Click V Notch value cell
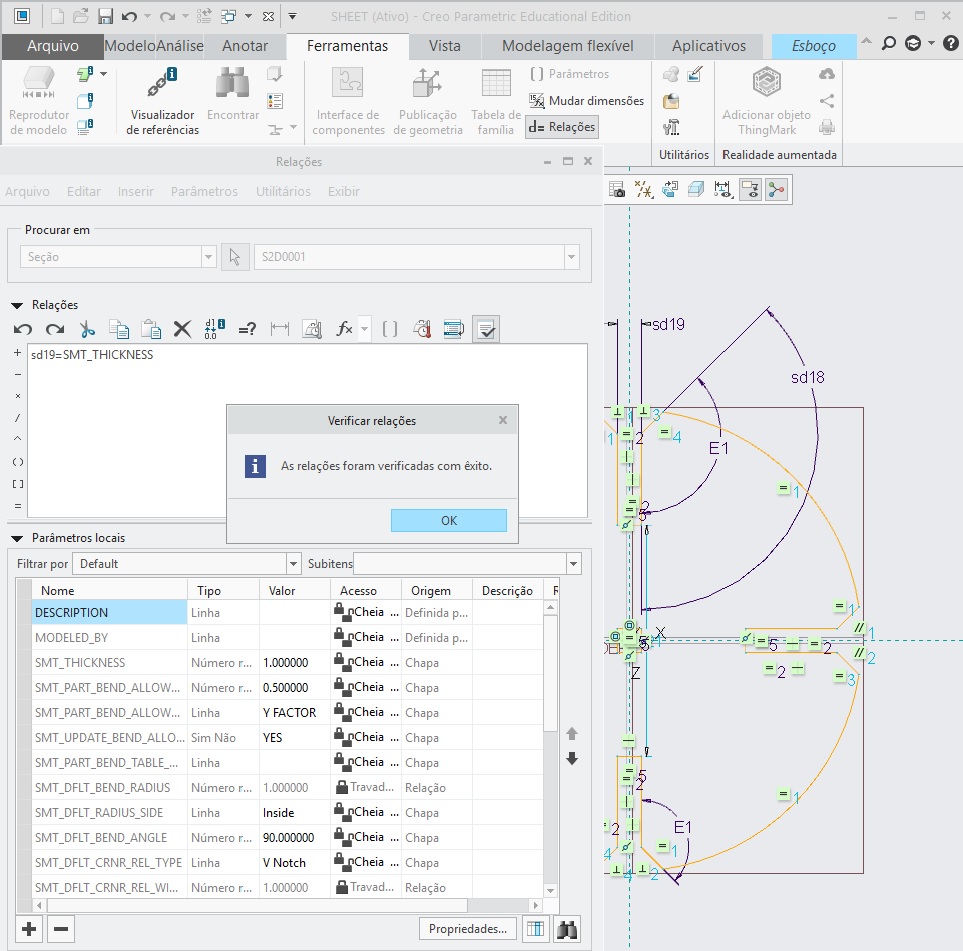 click(294, 863)
